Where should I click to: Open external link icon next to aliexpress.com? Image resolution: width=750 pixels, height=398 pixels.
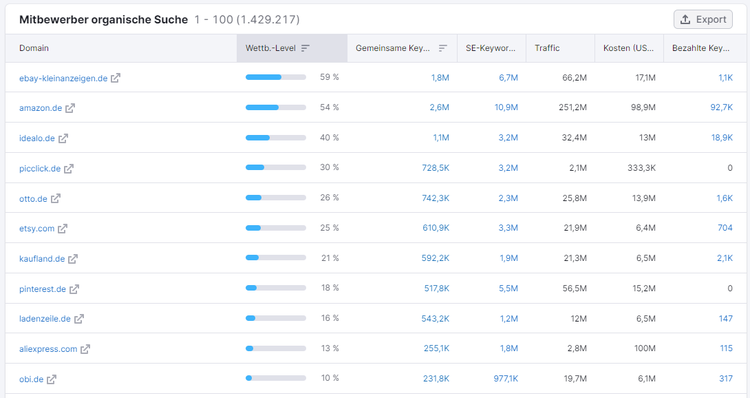85,349
